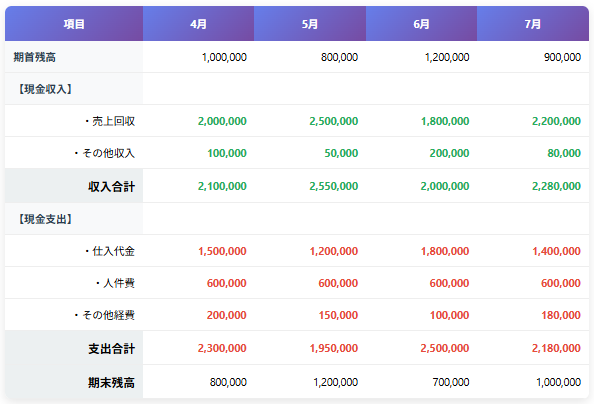
Task: Select the 5月 column header
Action: coord(310,24)
